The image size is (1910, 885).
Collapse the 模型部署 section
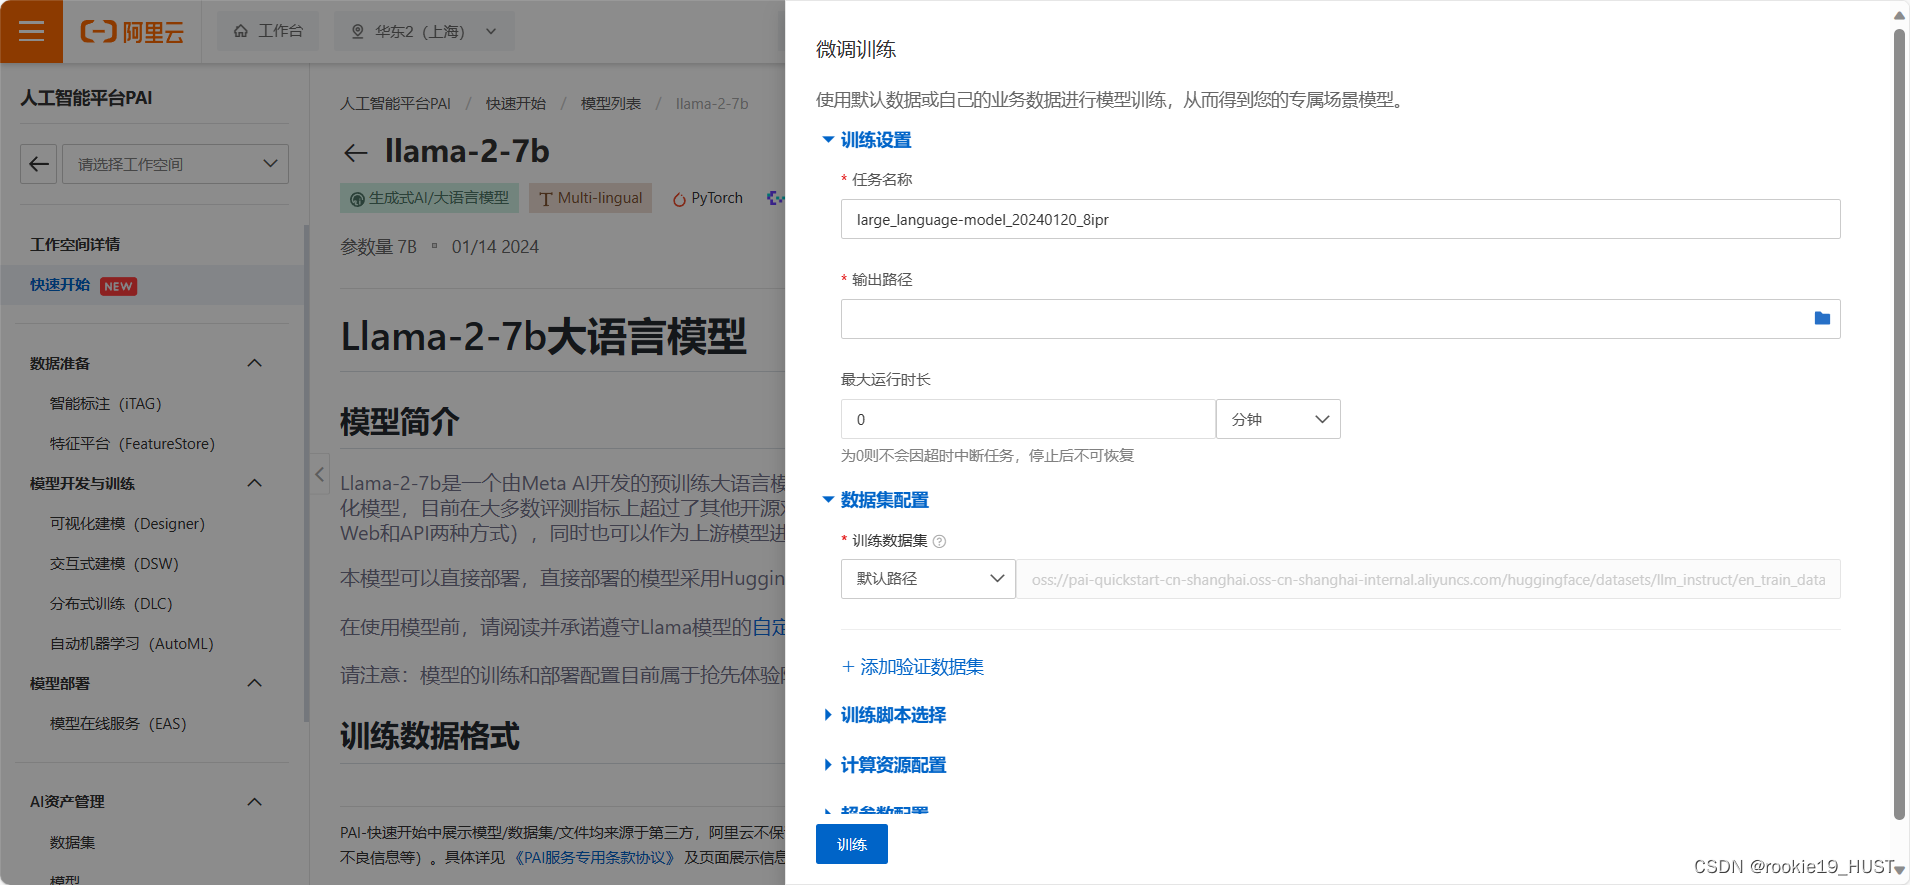pyautogui.click(x=254, y=683)
